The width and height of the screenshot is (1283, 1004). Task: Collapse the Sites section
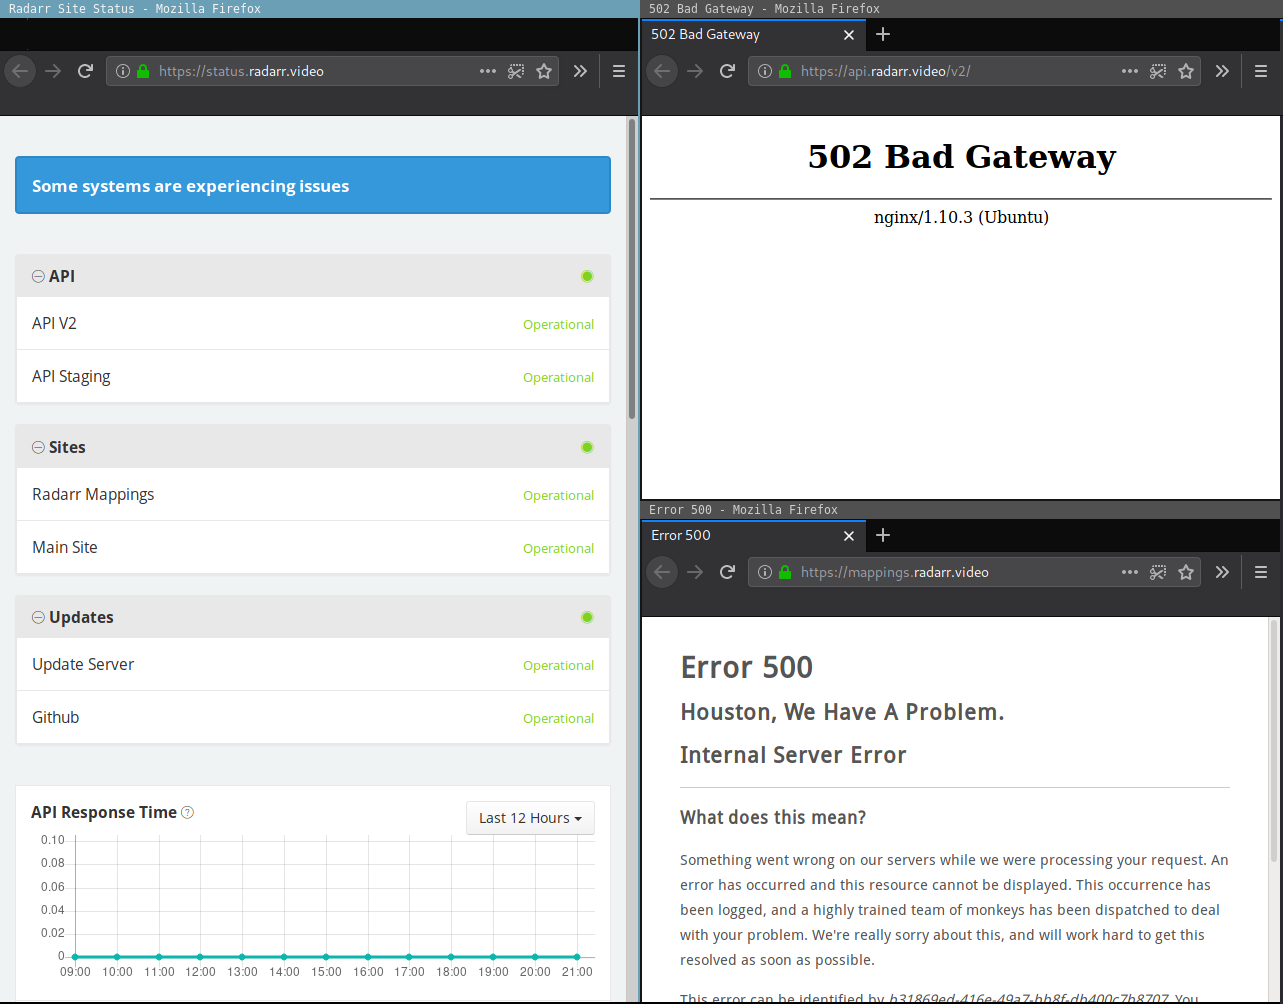(37, 447)
